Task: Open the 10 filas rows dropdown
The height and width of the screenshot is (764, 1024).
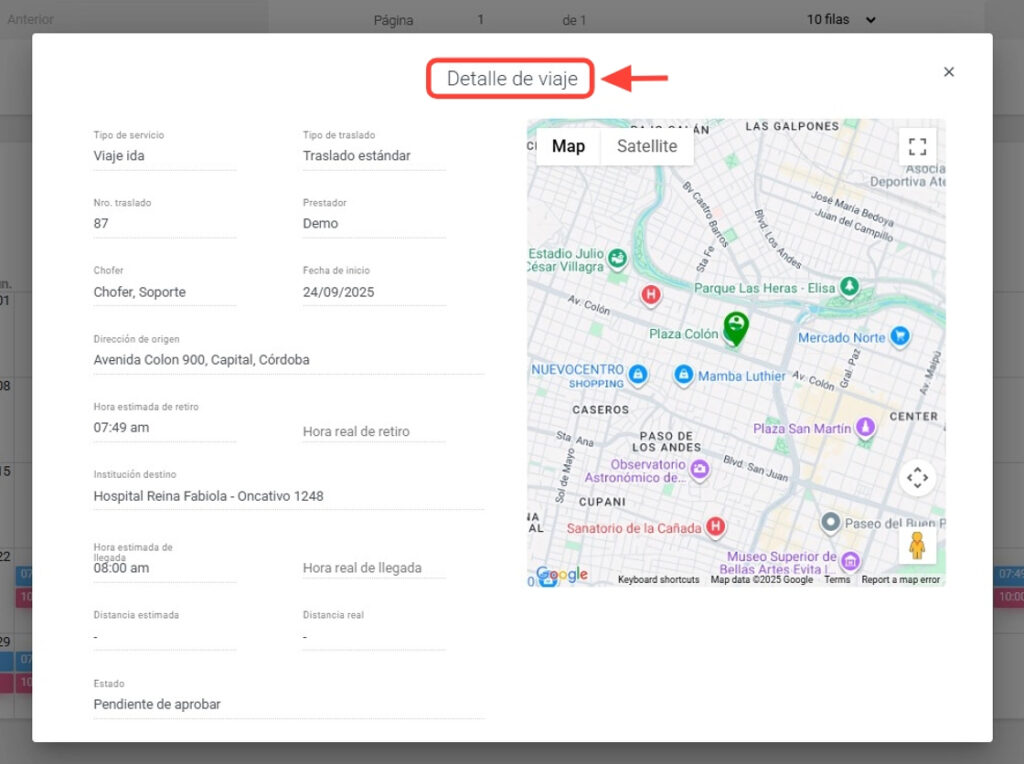Action: (x=841, y=20)
